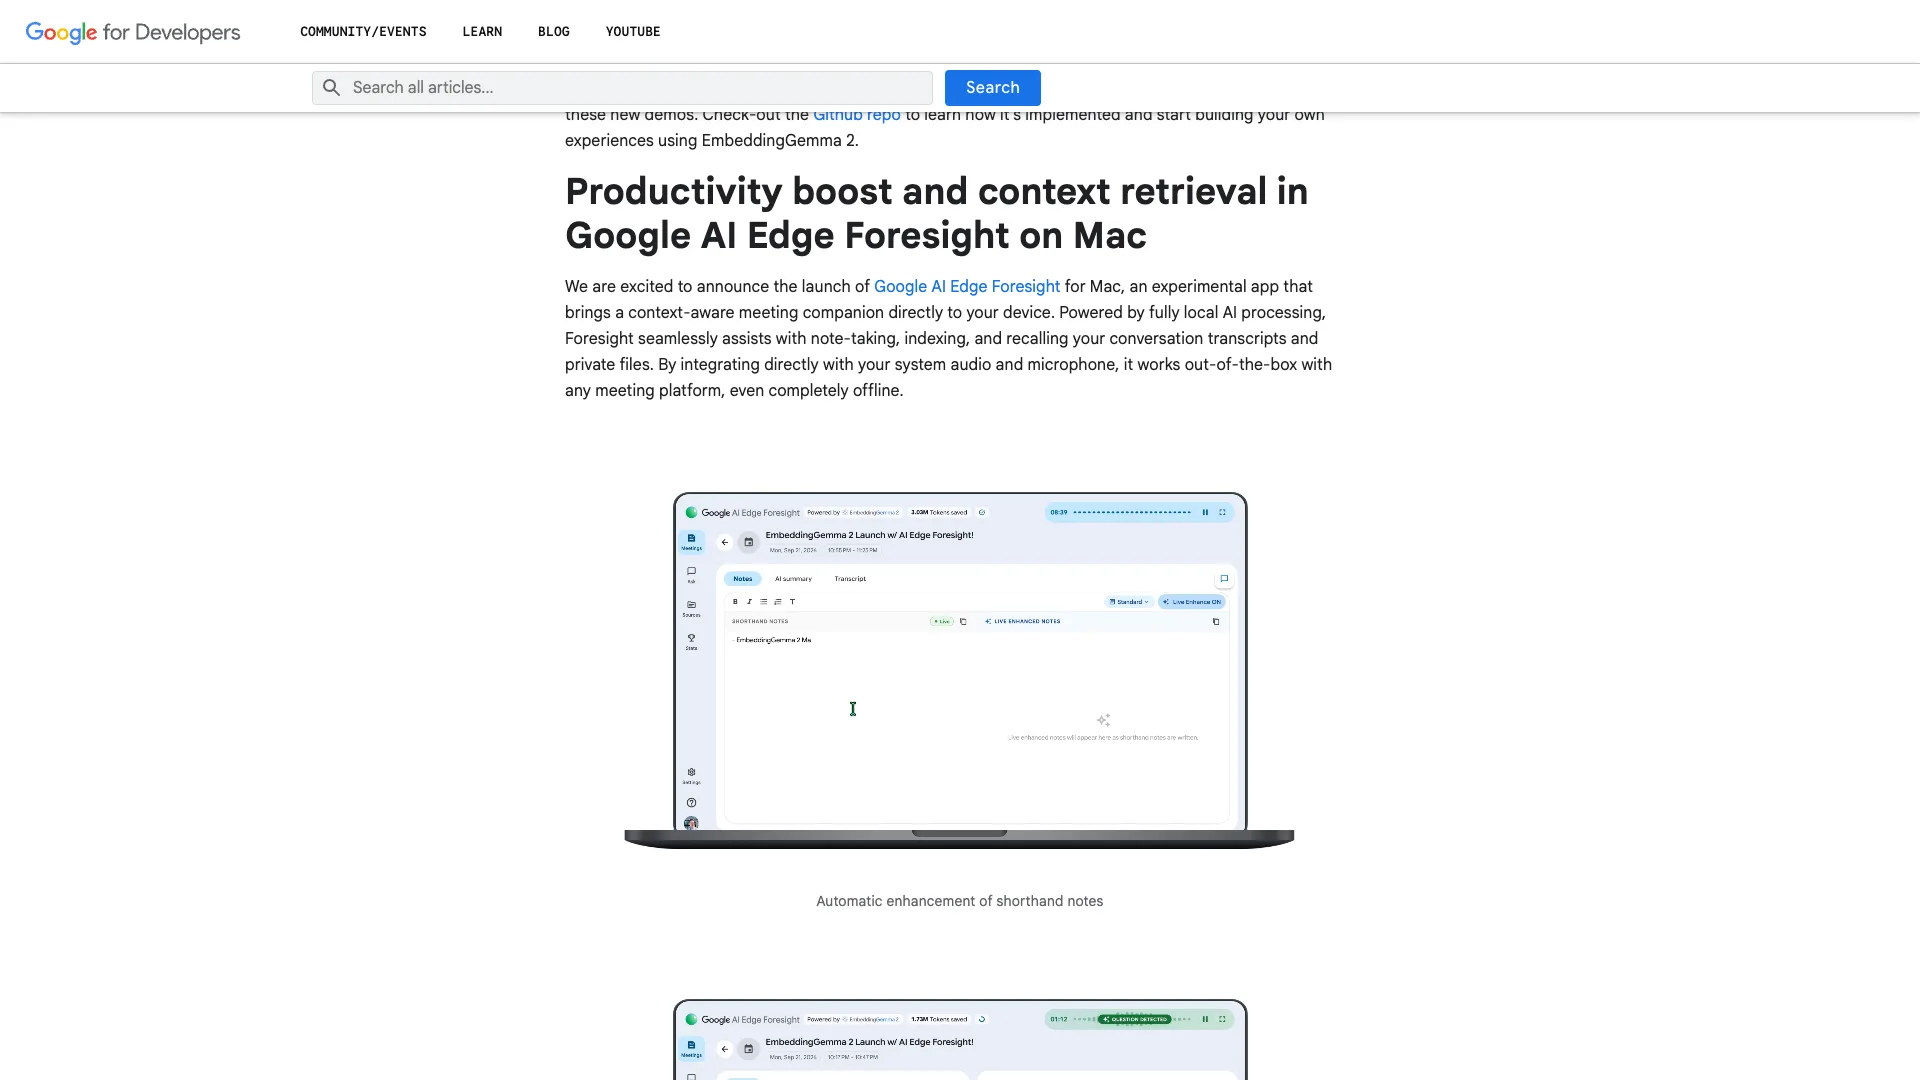Open Sources in the first demo's sidebar
The image size is (1920, 1080).
691,608
